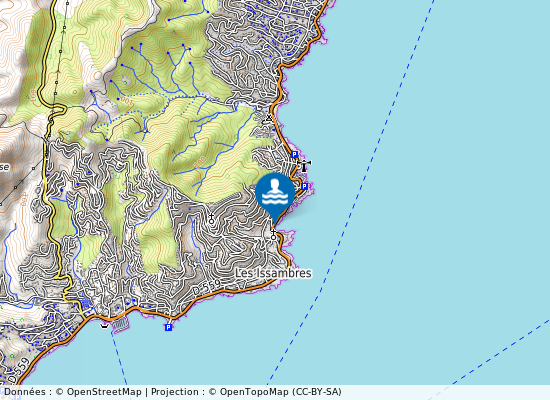Click the black lighthouse symbol on the coast

coord(304,166)
